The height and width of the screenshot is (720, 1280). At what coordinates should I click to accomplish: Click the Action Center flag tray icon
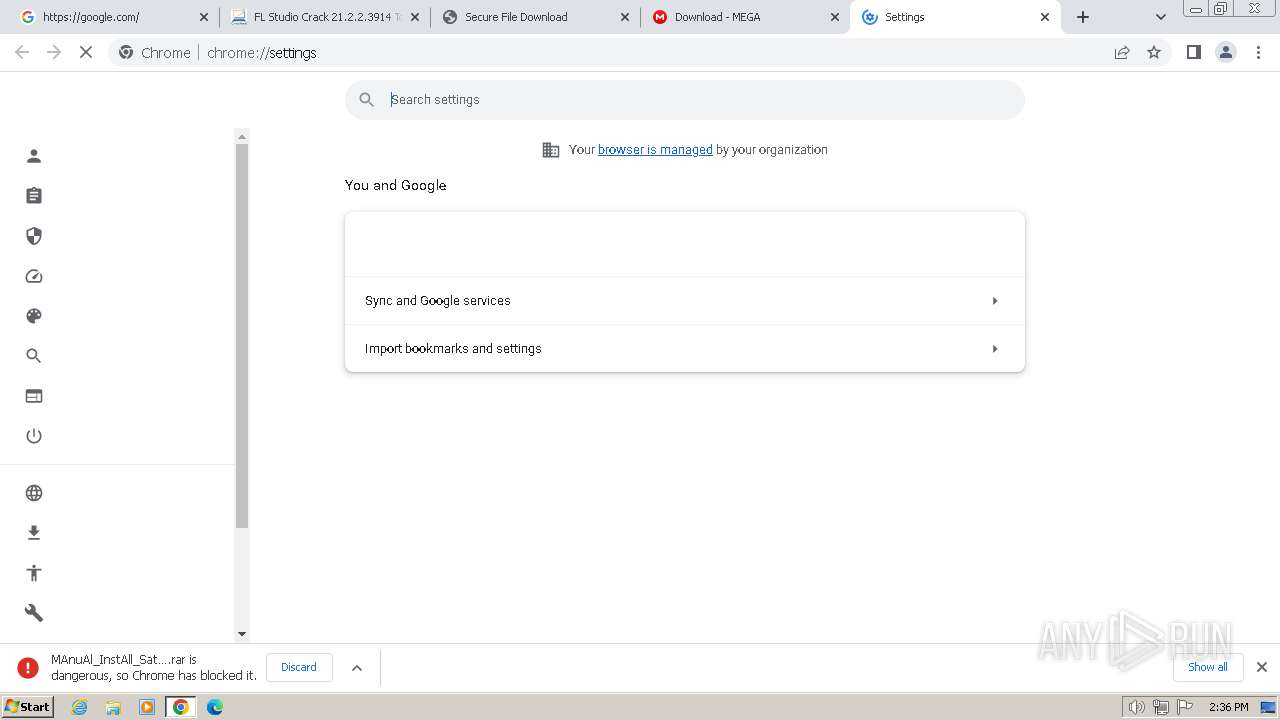1185,707
